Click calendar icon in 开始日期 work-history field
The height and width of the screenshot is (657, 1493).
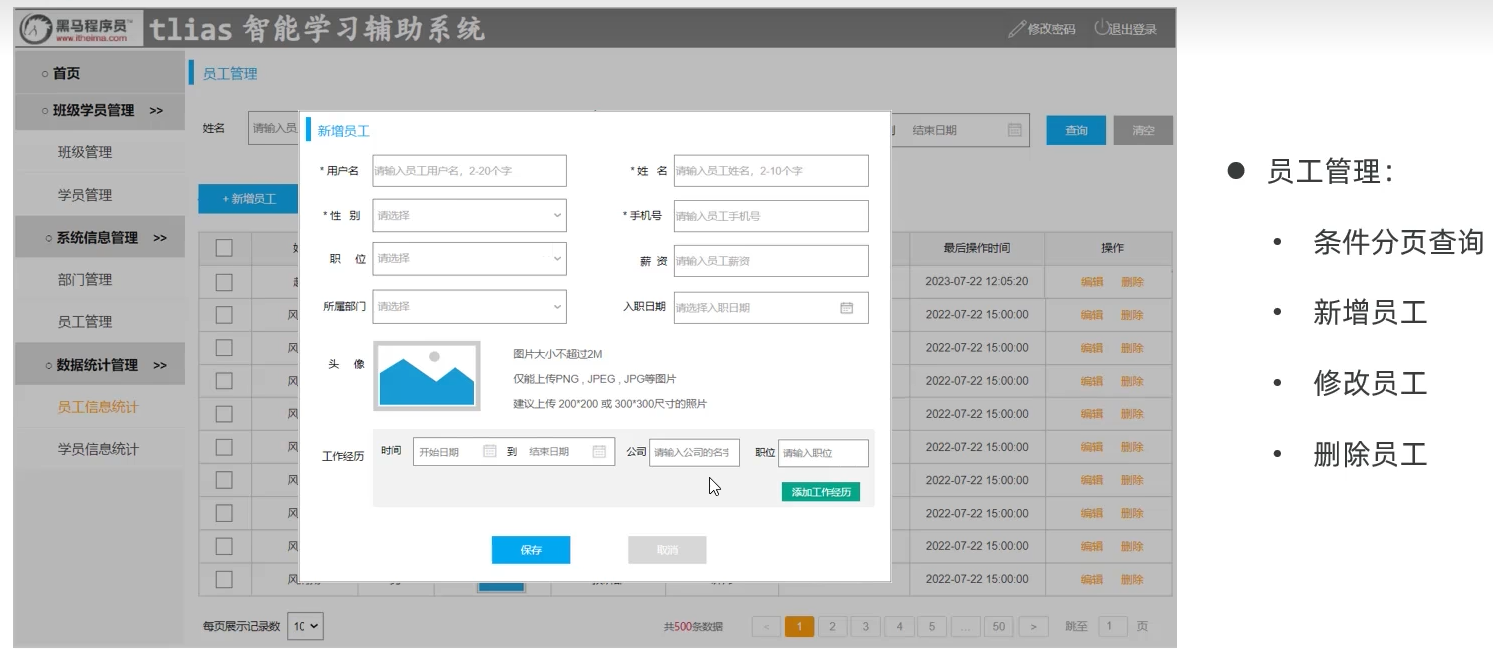coord(489,451)
